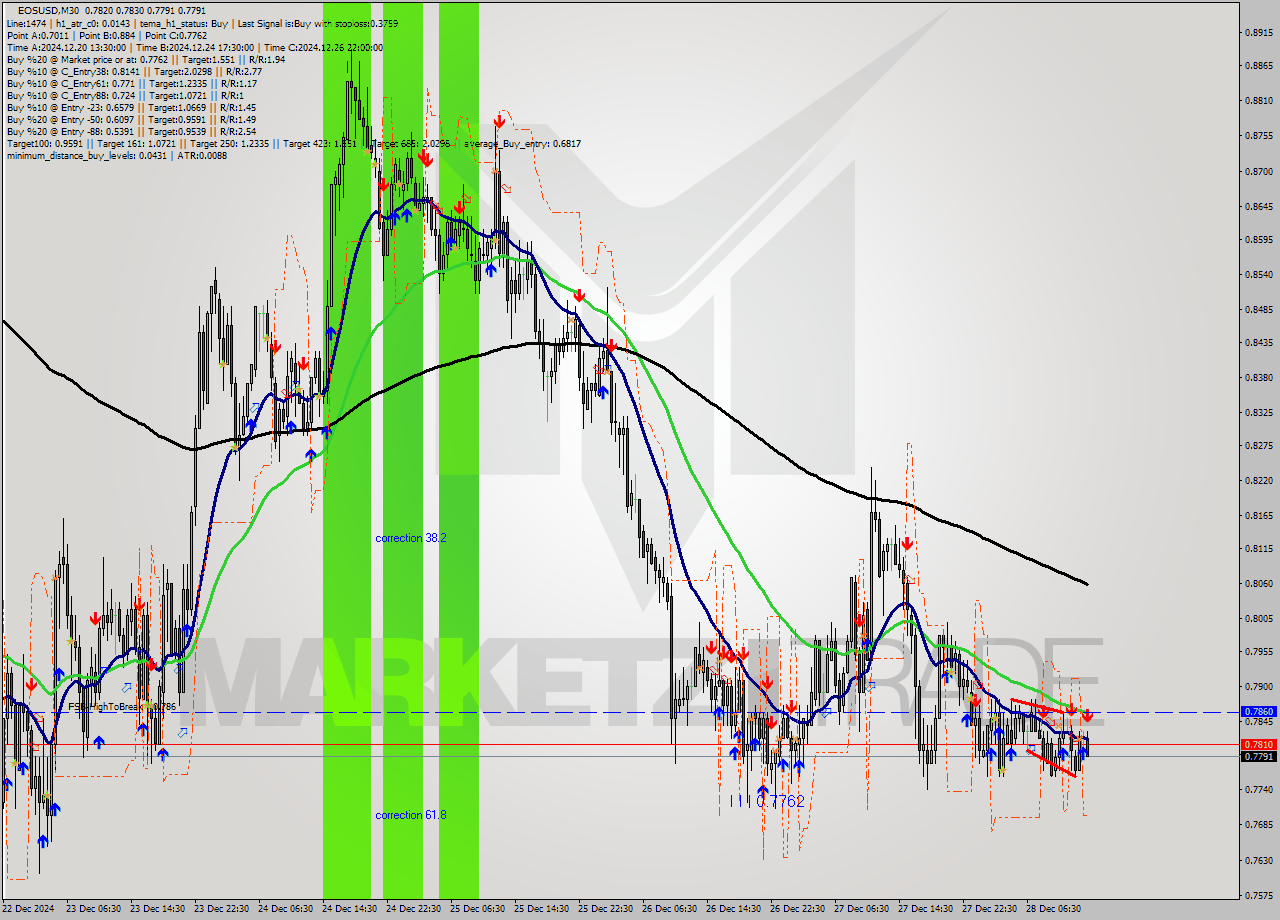Click '27 Dec 06:30' on the time axis
This screenshot has height=920, width=1280.
(861, 909)
